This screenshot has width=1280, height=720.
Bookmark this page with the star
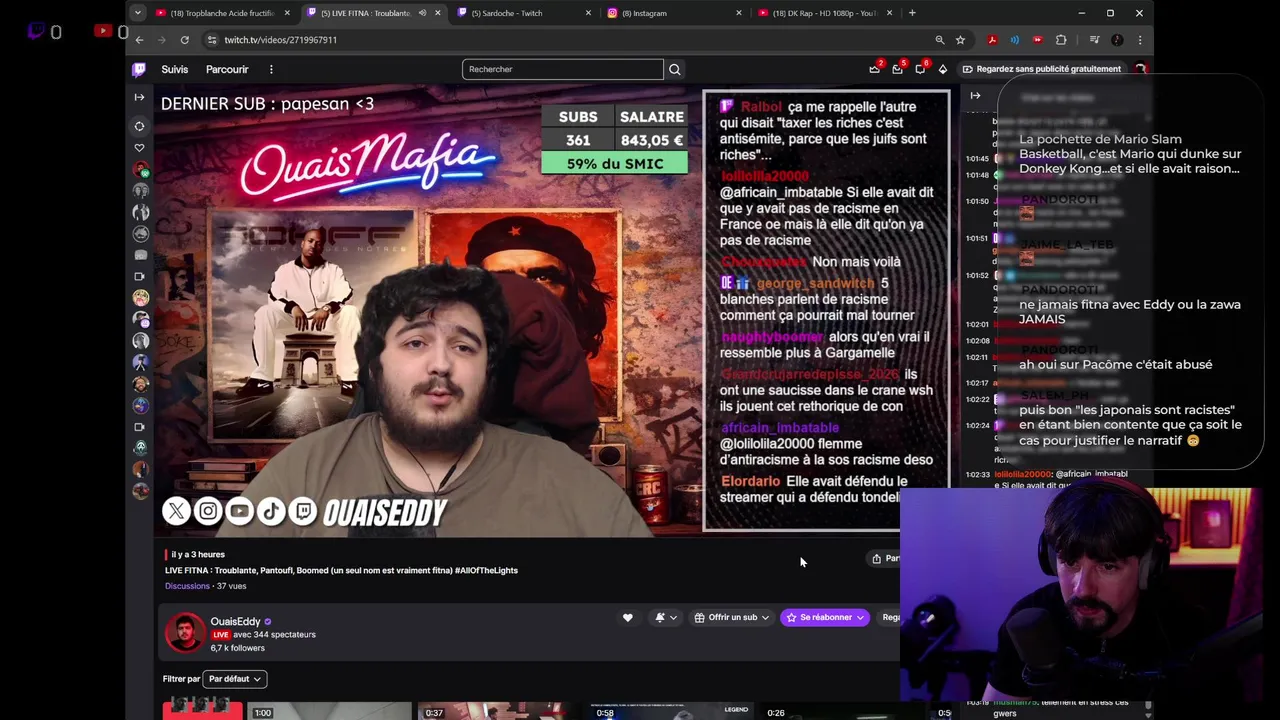pyautogui.click(x=960, y=40)
